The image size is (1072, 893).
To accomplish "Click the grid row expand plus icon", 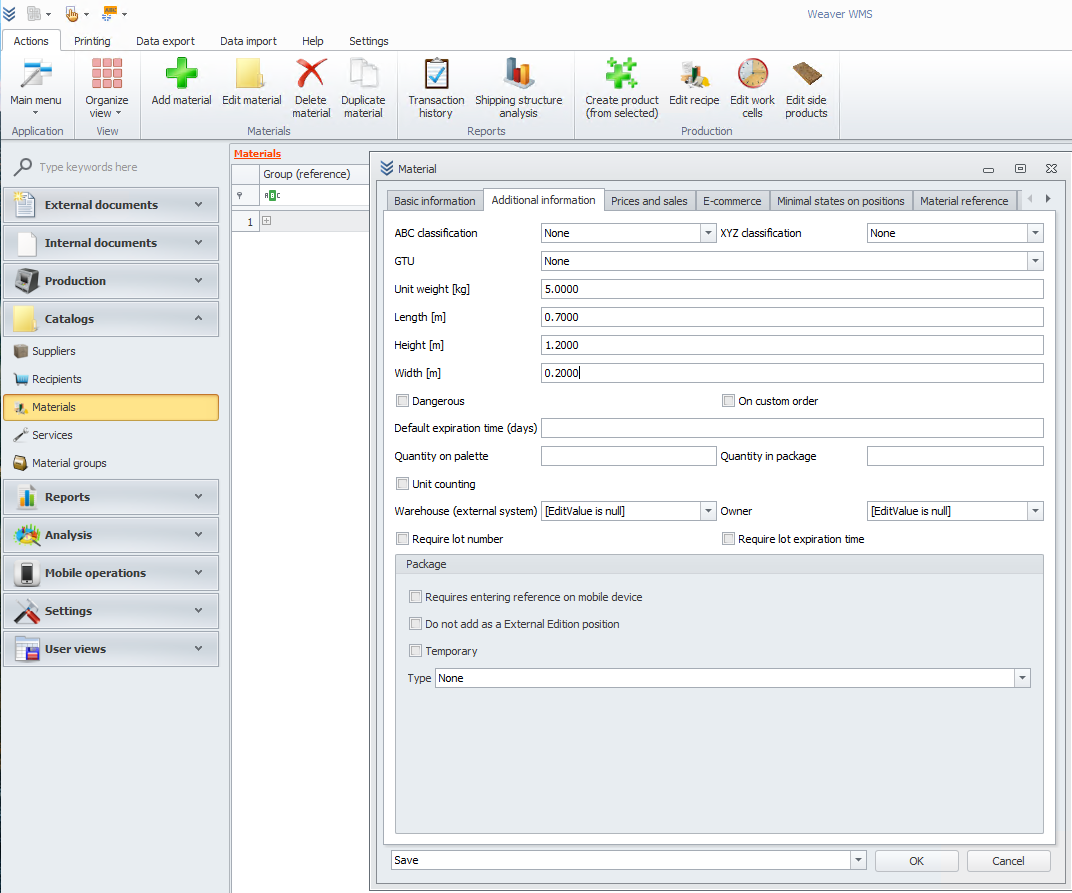I will click(267, 221).
